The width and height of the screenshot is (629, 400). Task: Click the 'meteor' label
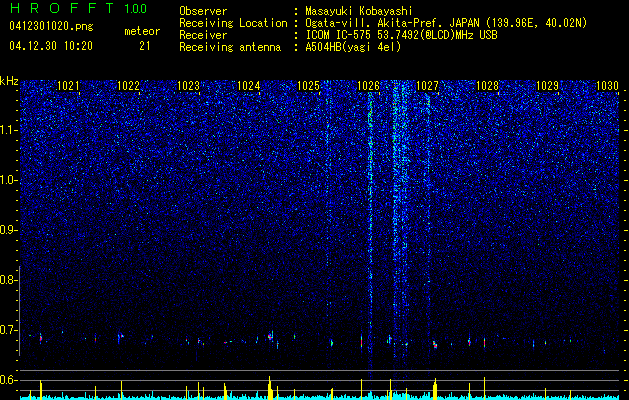click(142, 31)
